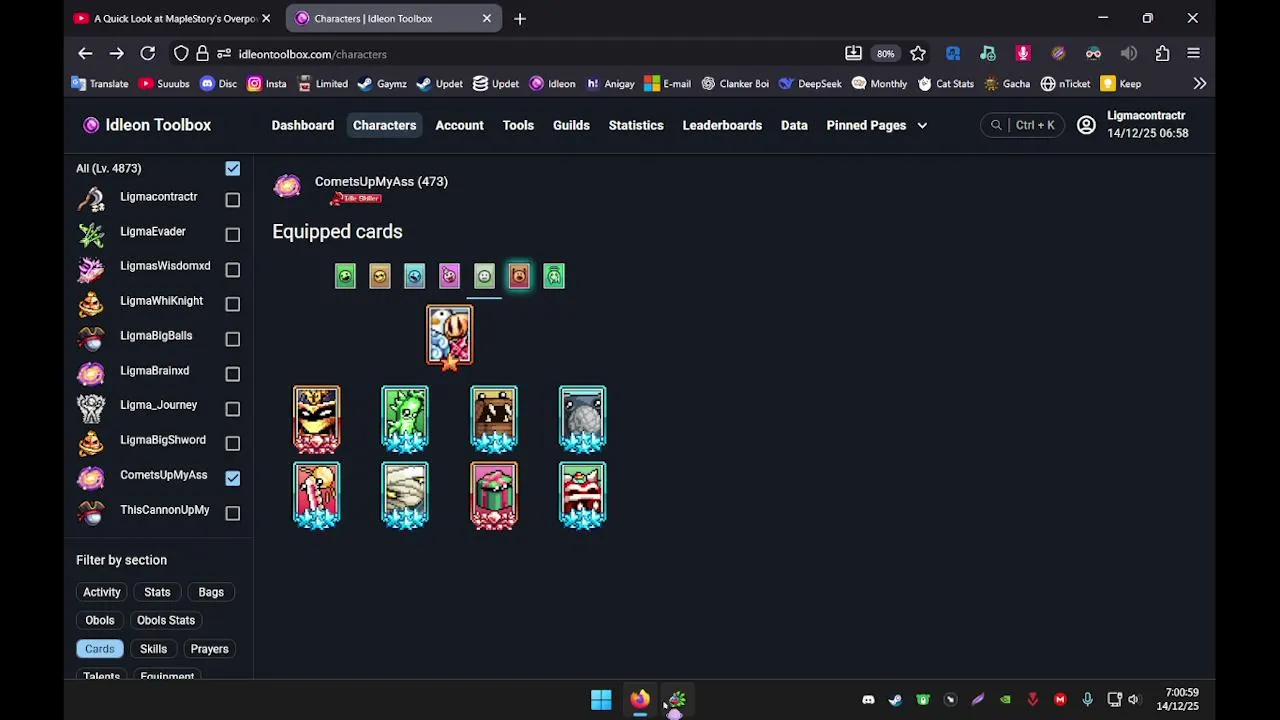Show more bookmarks chevron

(x=1200, y=84)
